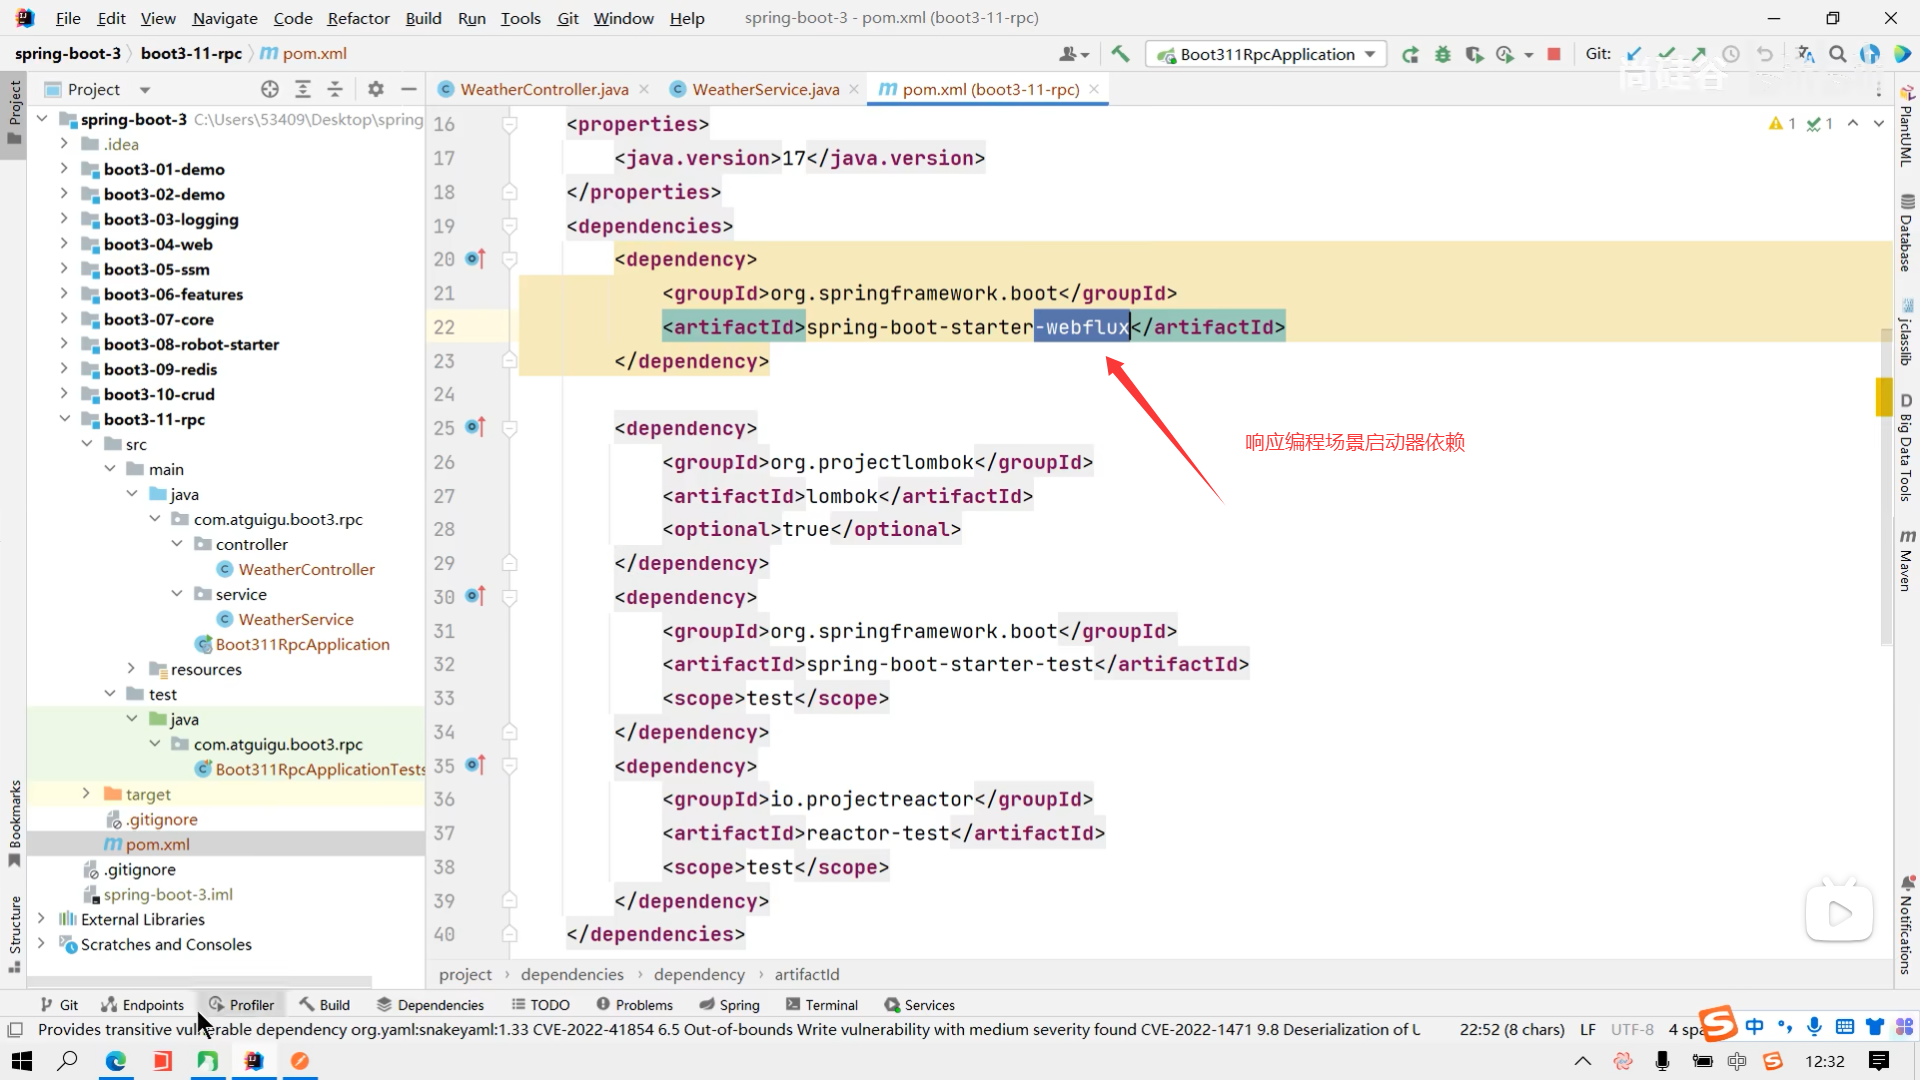1920x1080 pixels.
Task: Open WeatherController in project tree
Action: pos(306,569)
